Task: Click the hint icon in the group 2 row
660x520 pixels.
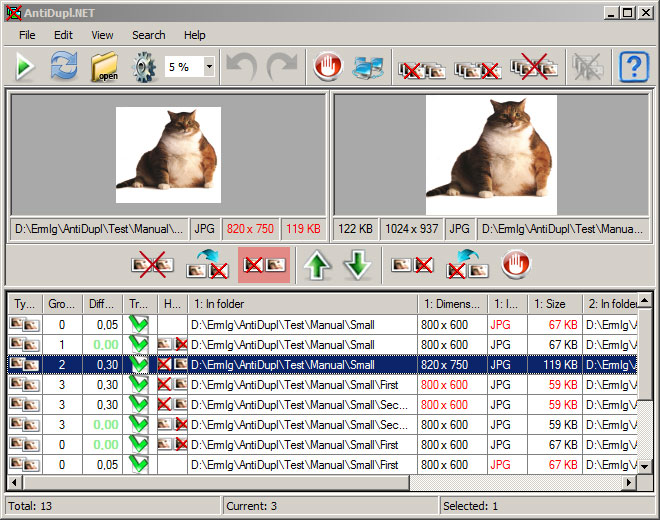Action: coord(172,365)
